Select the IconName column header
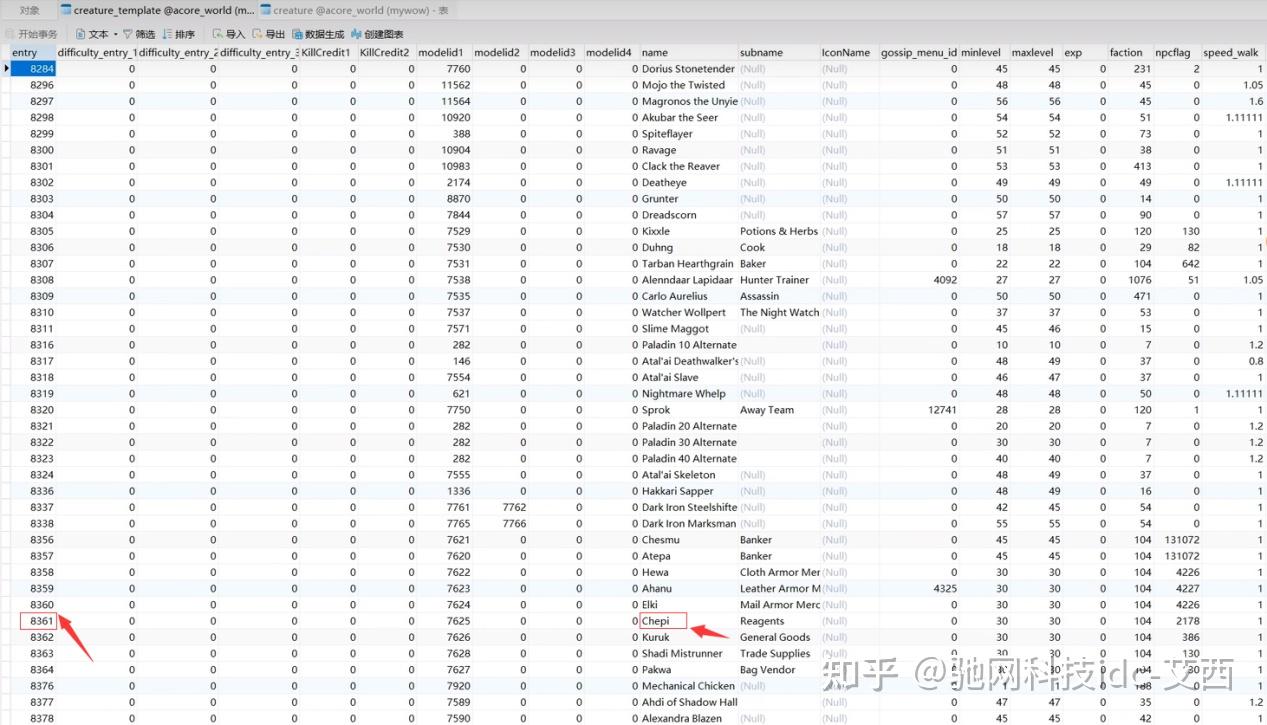This screenshot has width=1267, height=725. point(848,52)
